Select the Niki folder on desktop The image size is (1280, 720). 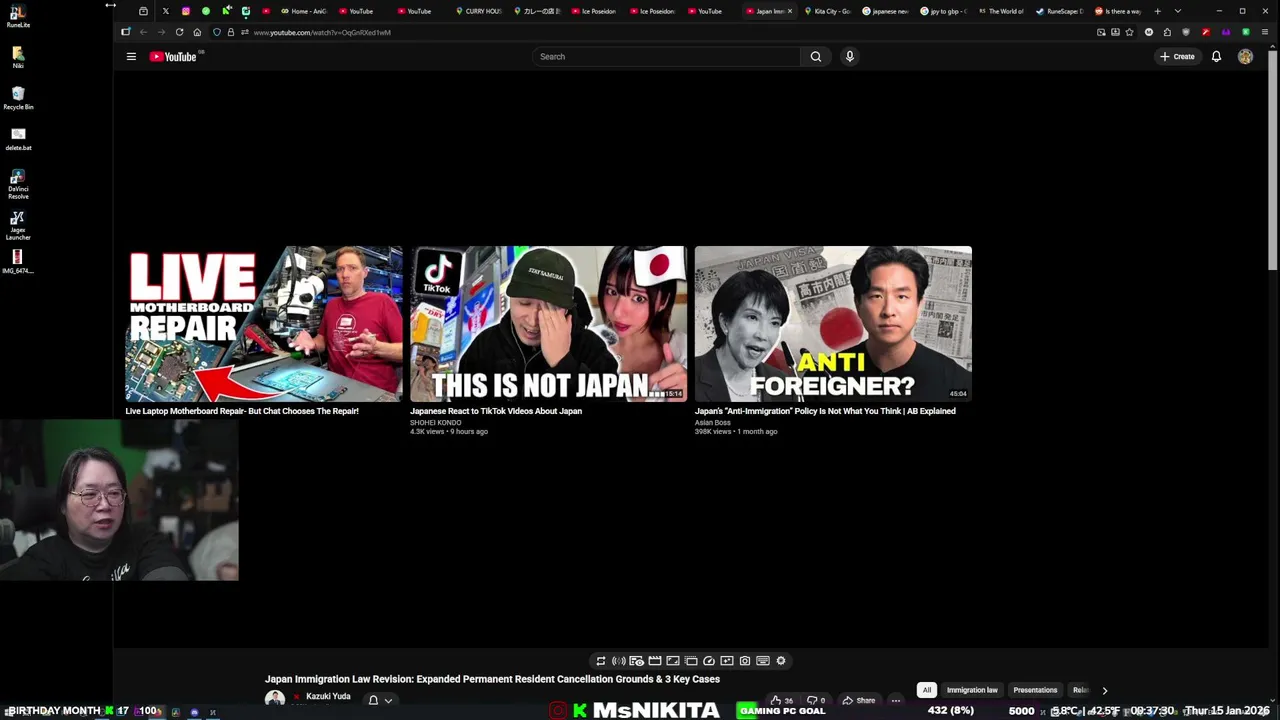pos(18,56)
